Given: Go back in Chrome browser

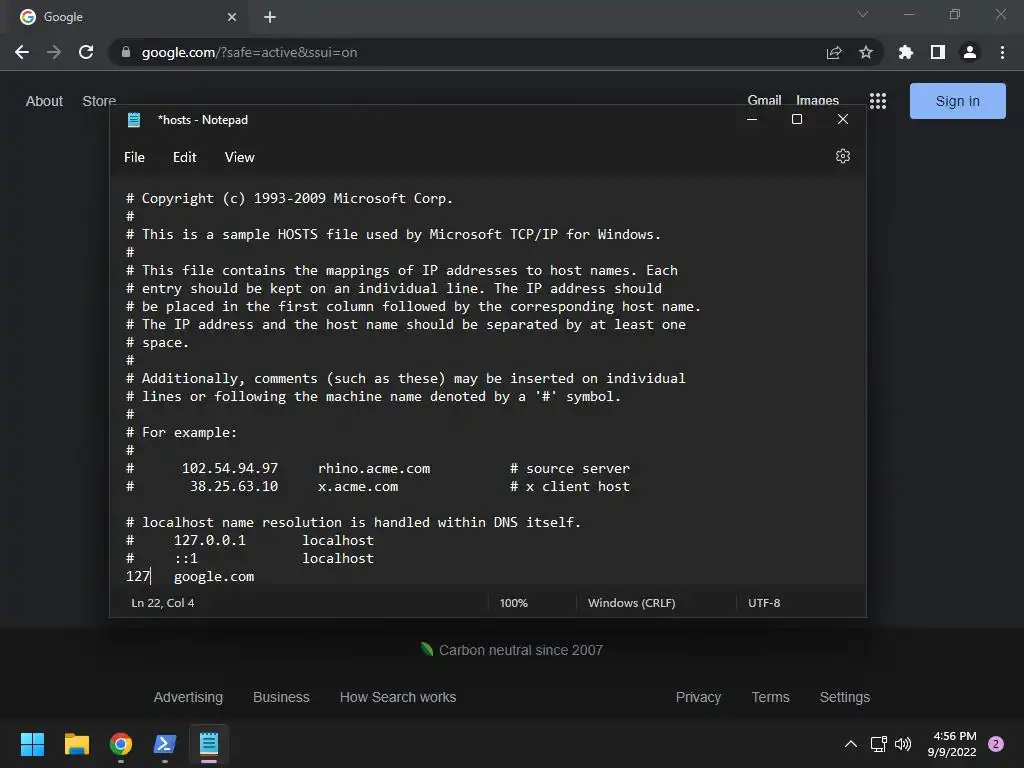Looking at the screenshot, I should 22,52.
